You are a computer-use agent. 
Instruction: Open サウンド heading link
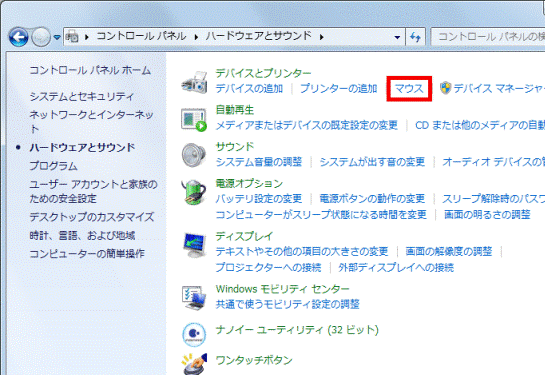(235, 146)
